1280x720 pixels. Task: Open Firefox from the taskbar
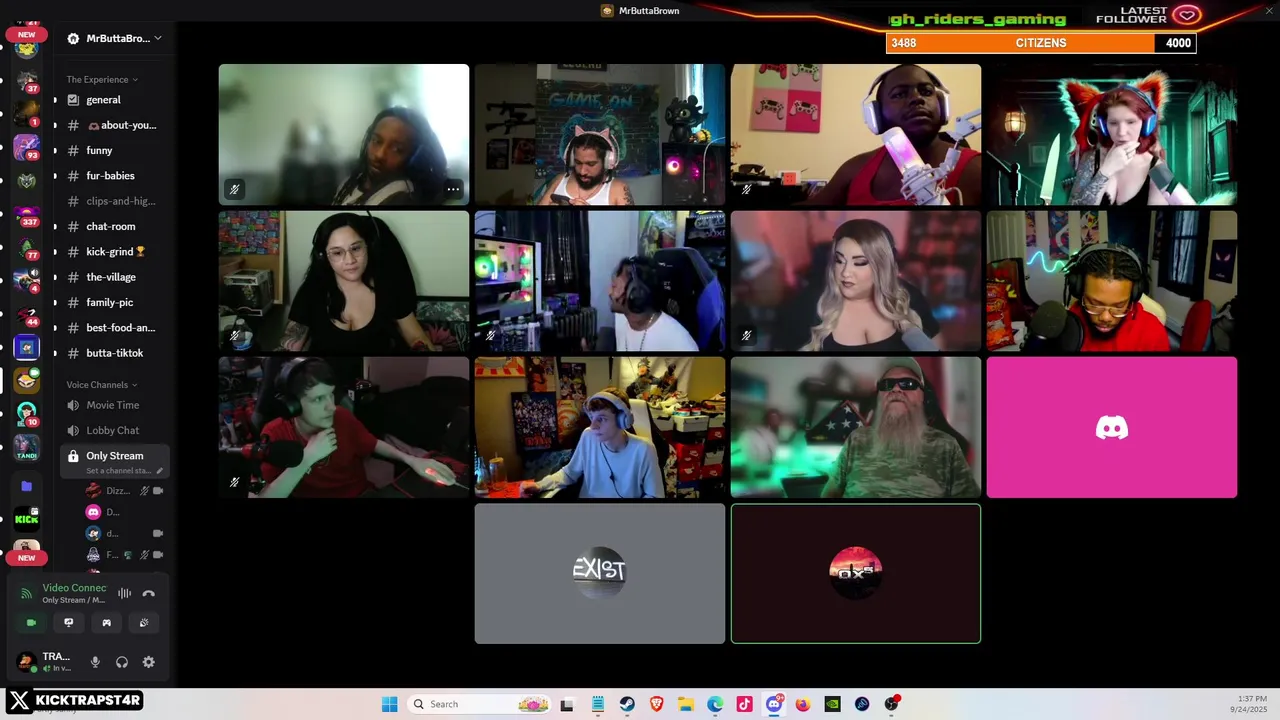pyautogui.click(x=803, y=704)
